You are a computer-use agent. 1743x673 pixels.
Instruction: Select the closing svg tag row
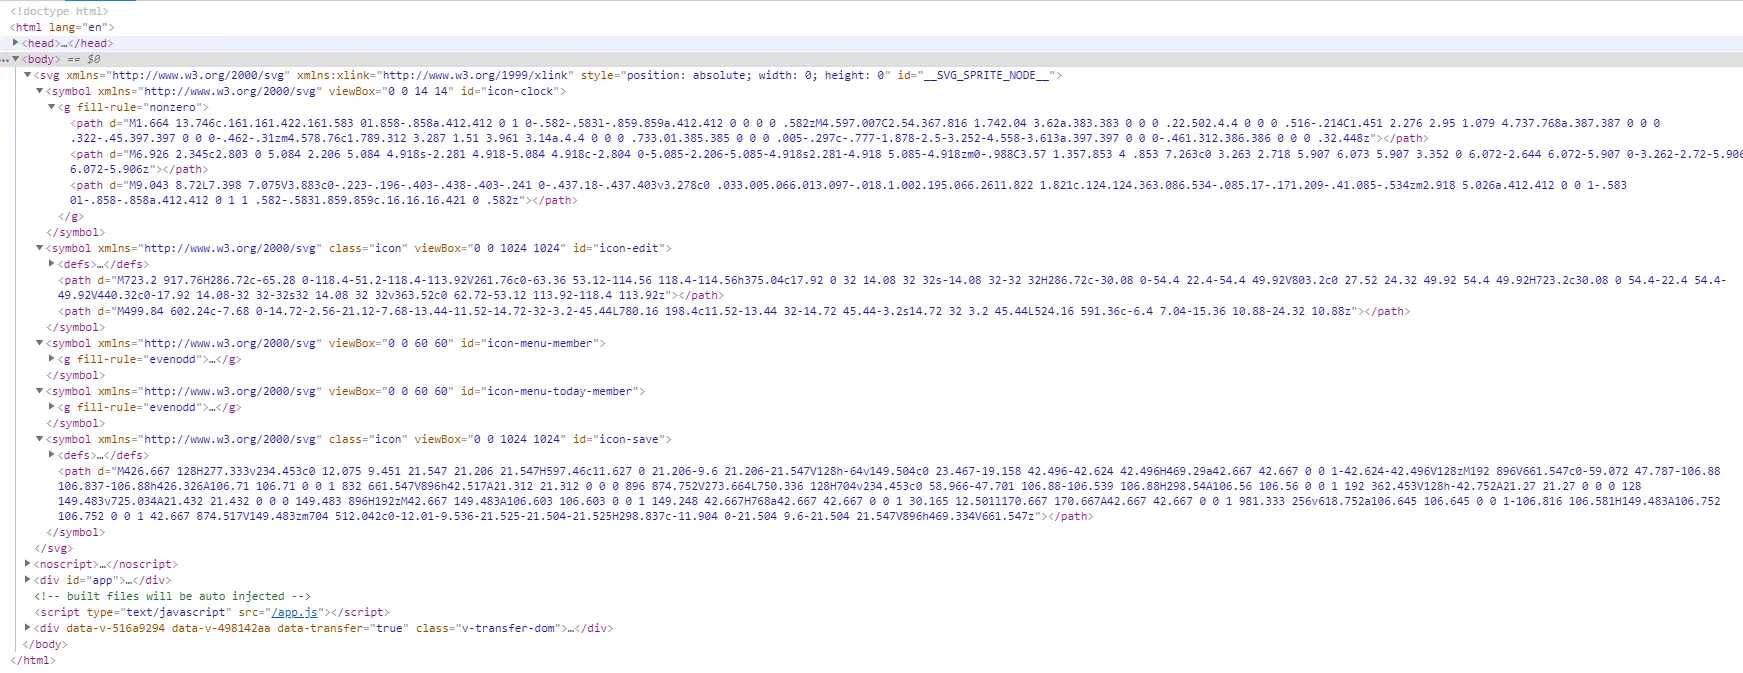53,548
